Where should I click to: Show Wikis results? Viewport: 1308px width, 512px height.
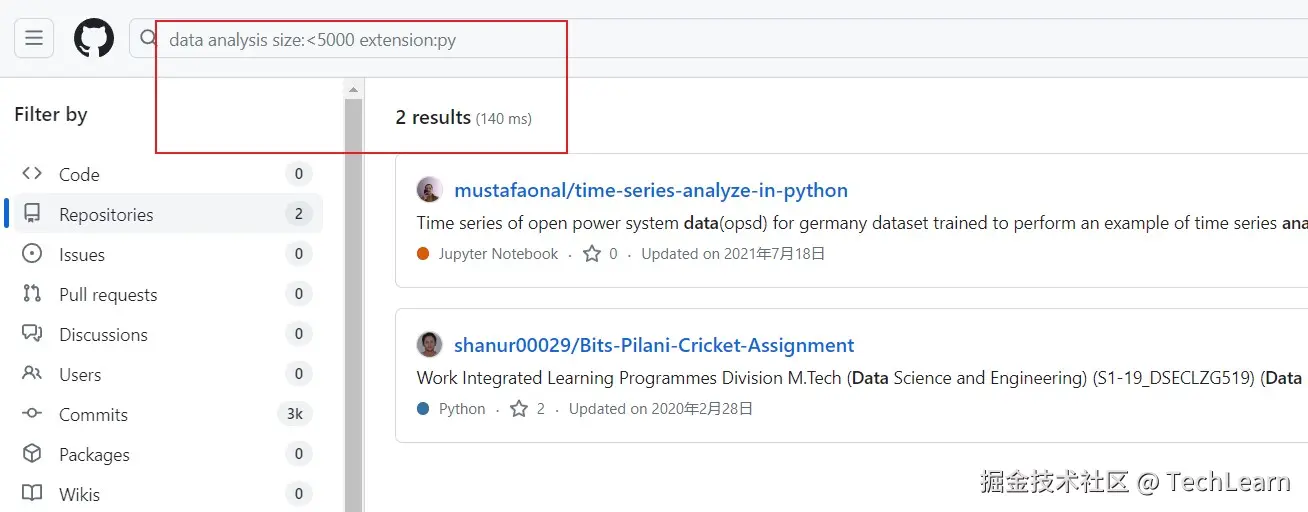tap(79, 494)
